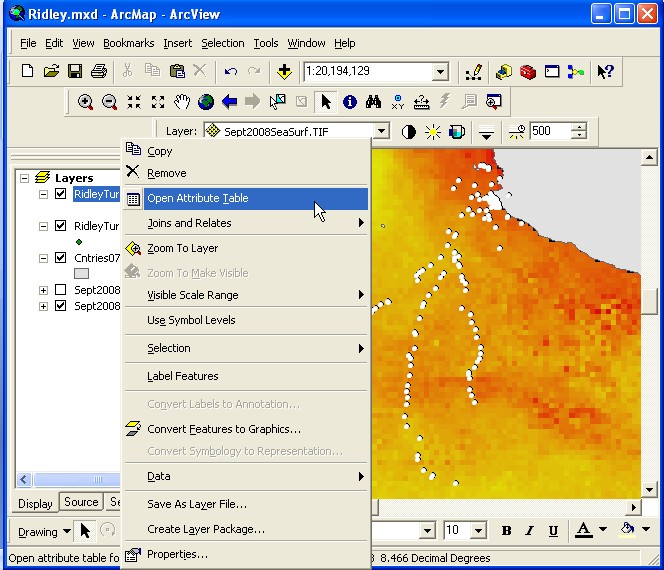Open the ArcToolbox window icon
Image resolution: width=664 pixels, height=570 pixels.
527,71
